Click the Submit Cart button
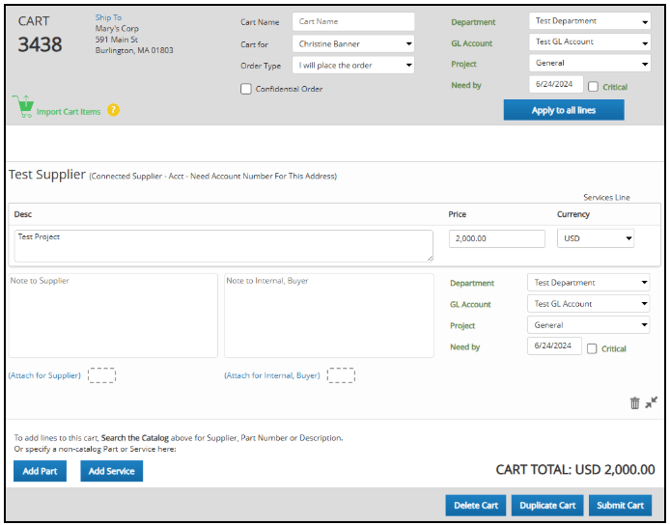This screenshot has height=525, width=670. tap(620, 505)
